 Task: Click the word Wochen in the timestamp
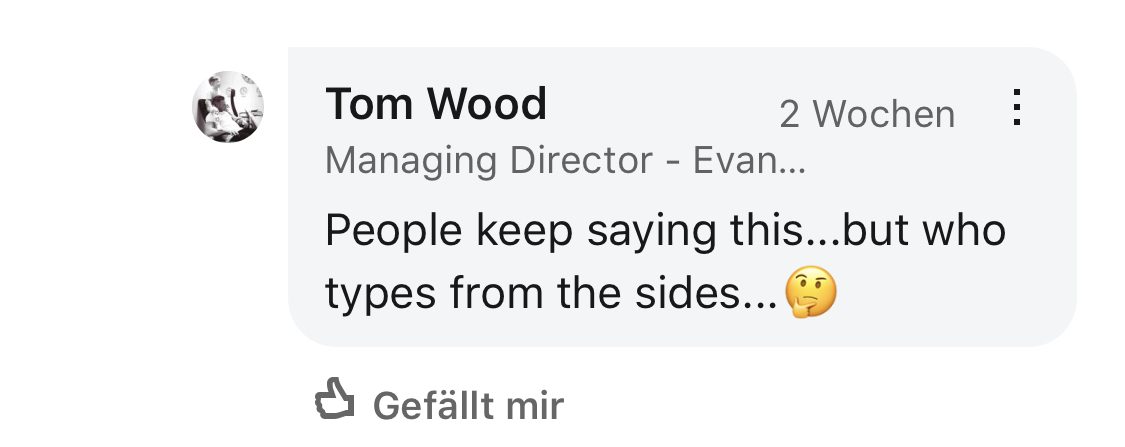[x=884, y=115]
